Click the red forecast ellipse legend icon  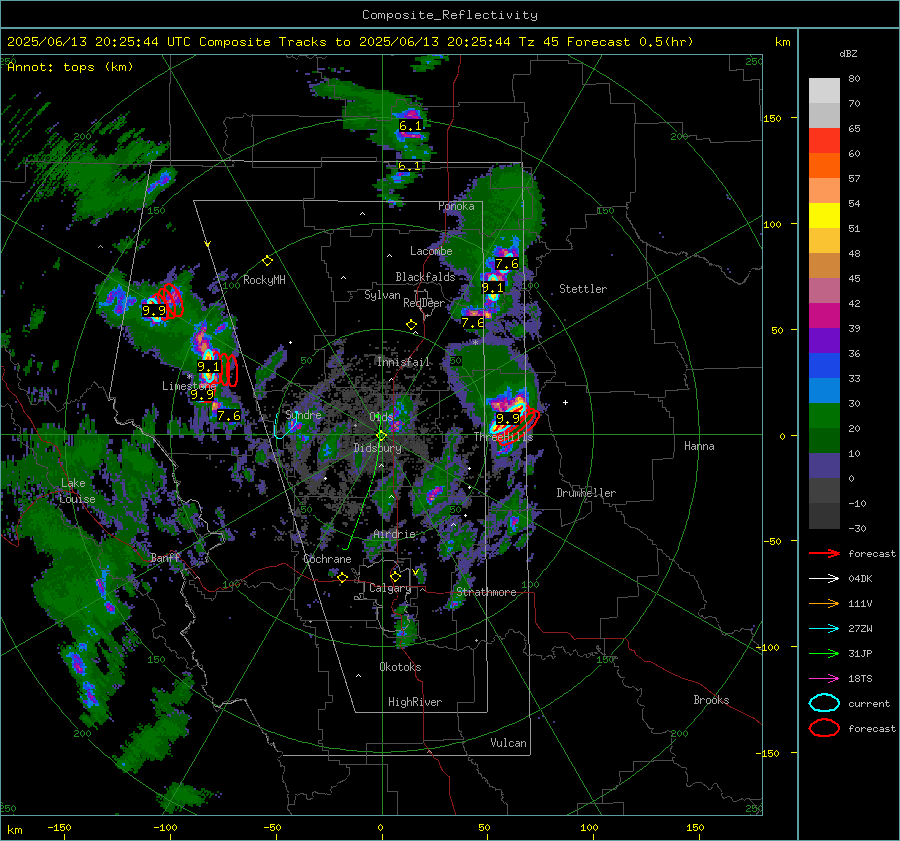[824, 728]
